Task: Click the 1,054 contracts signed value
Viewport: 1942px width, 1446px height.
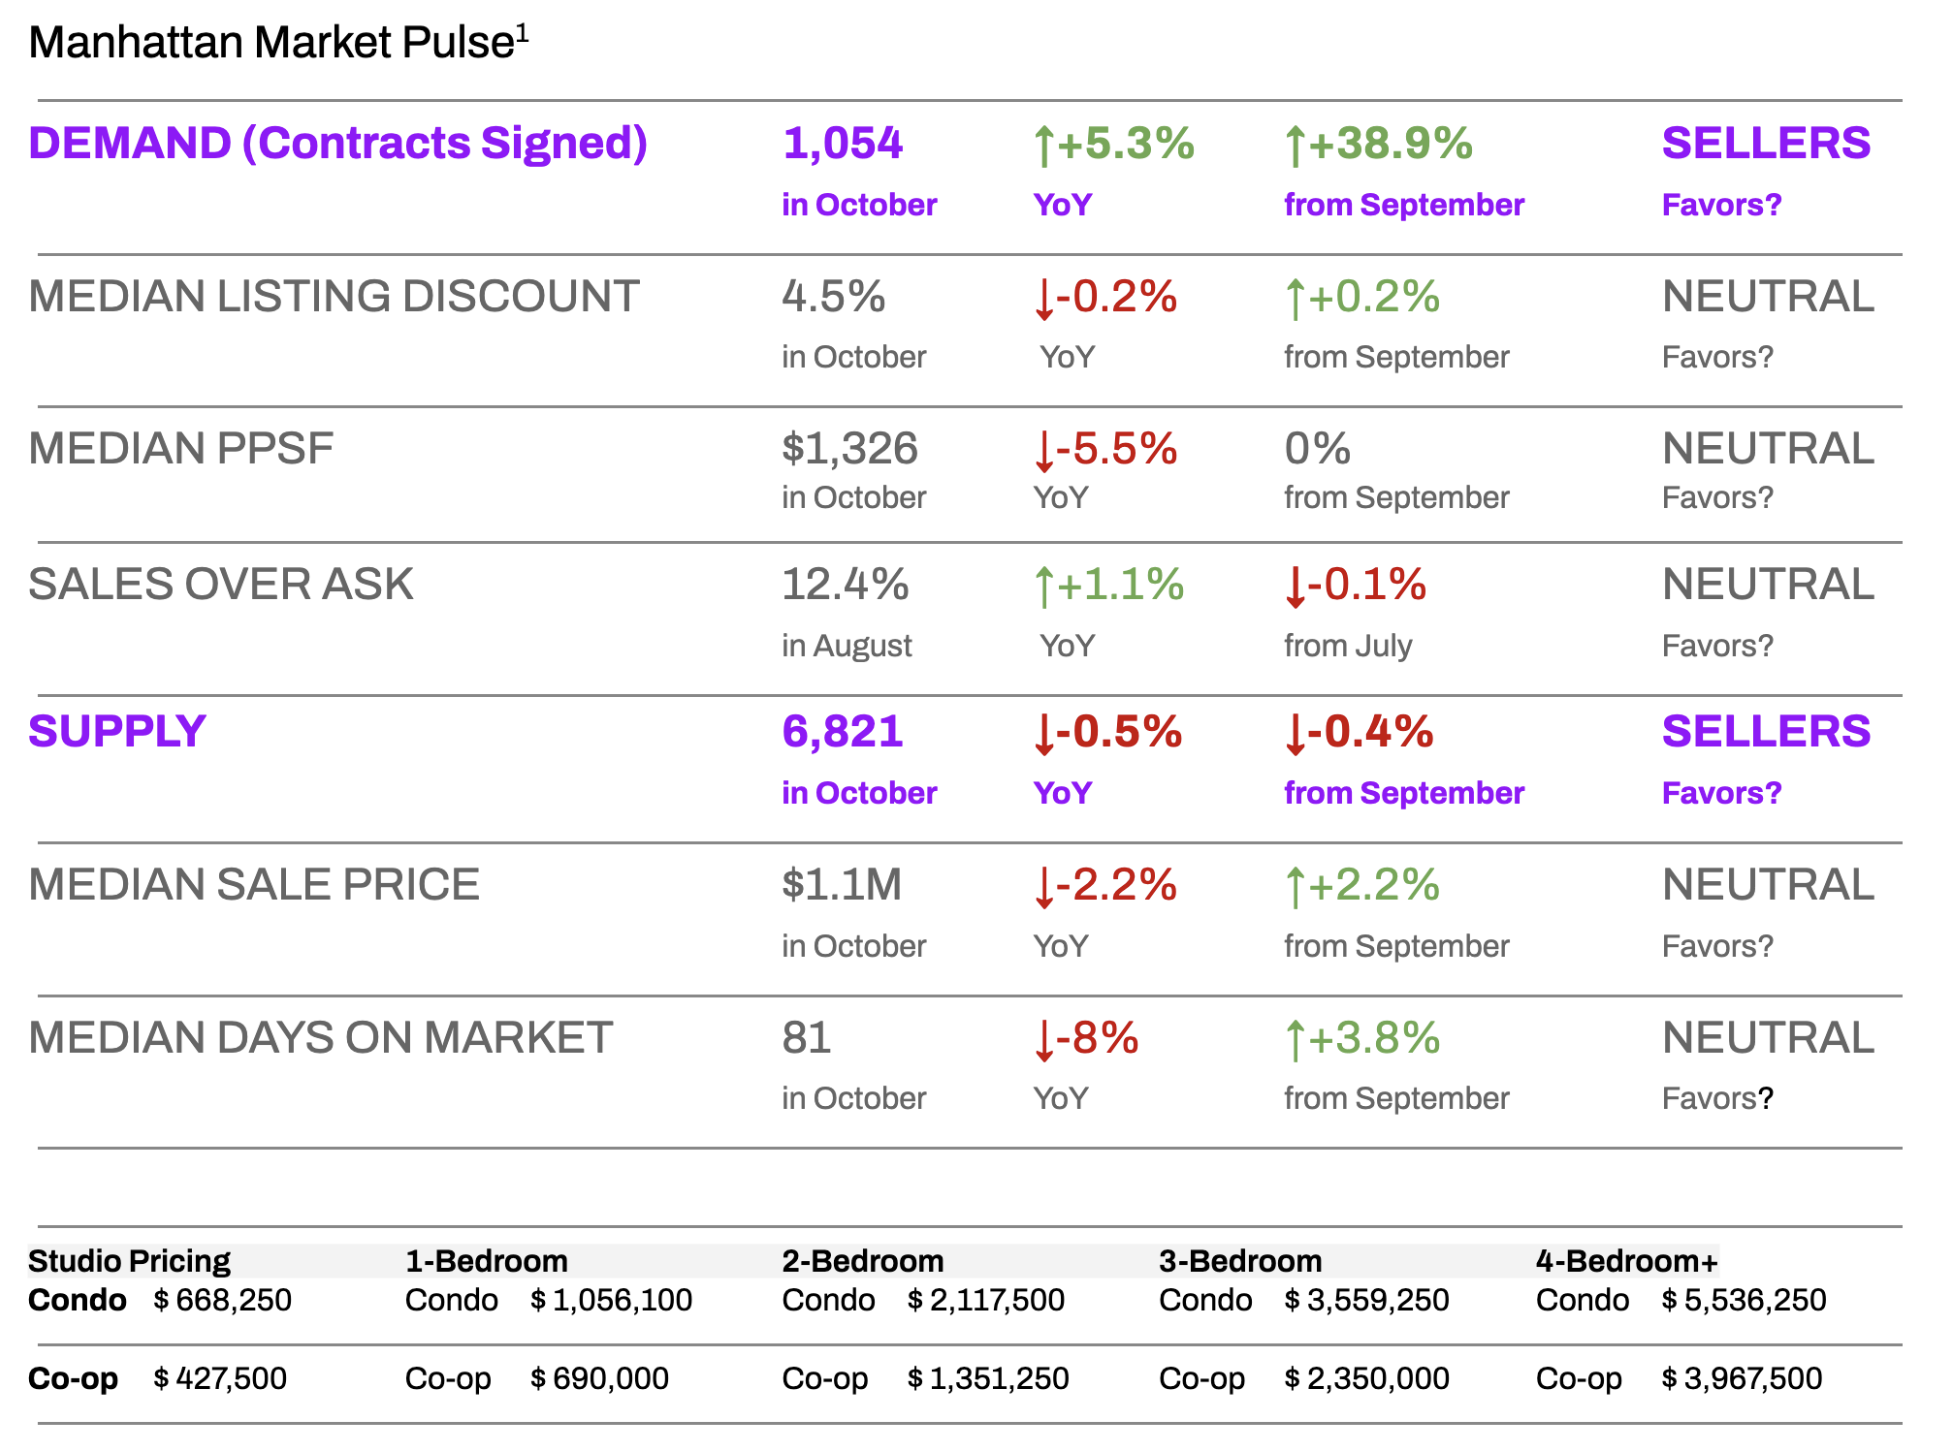Action: tap(843, 143)
